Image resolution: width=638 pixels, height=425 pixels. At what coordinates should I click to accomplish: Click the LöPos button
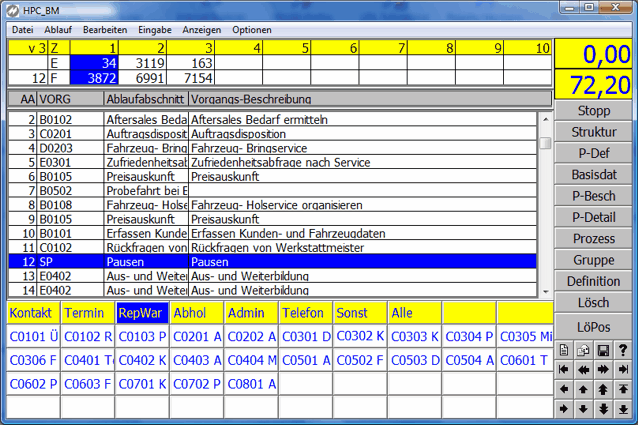click(594, 326)
